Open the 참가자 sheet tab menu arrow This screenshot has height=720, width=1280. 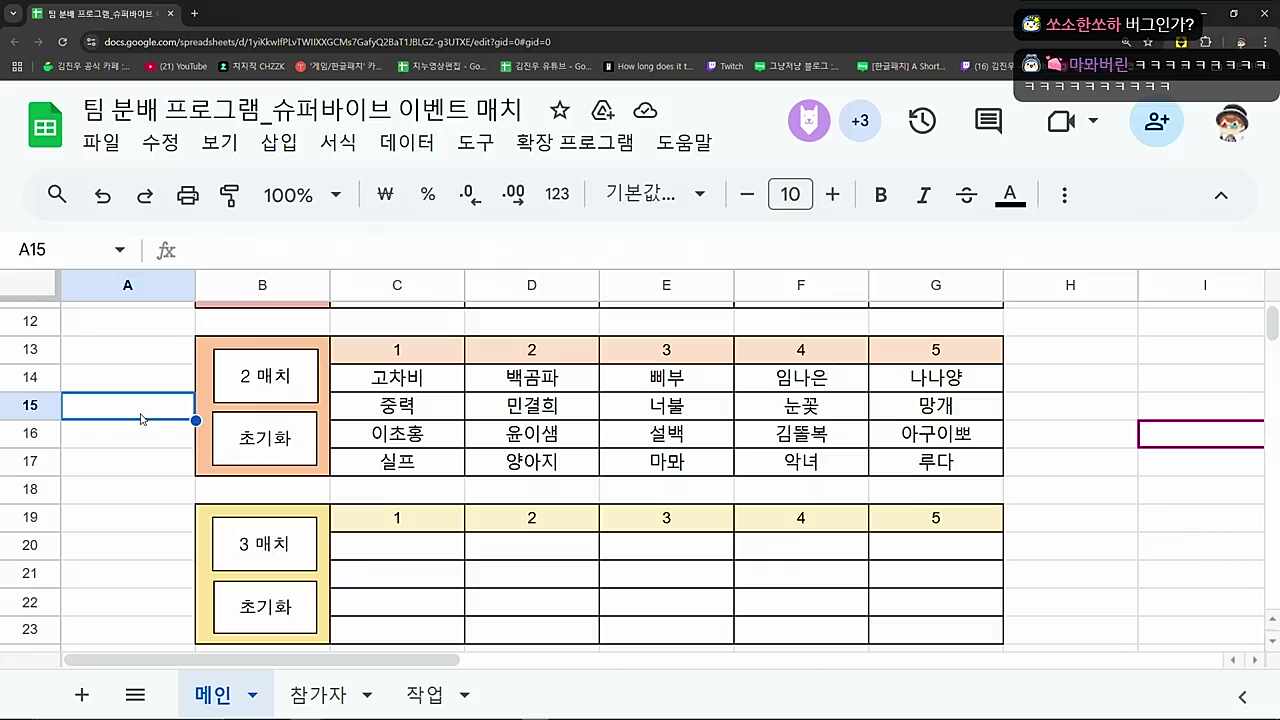click(x=367, y=695)
